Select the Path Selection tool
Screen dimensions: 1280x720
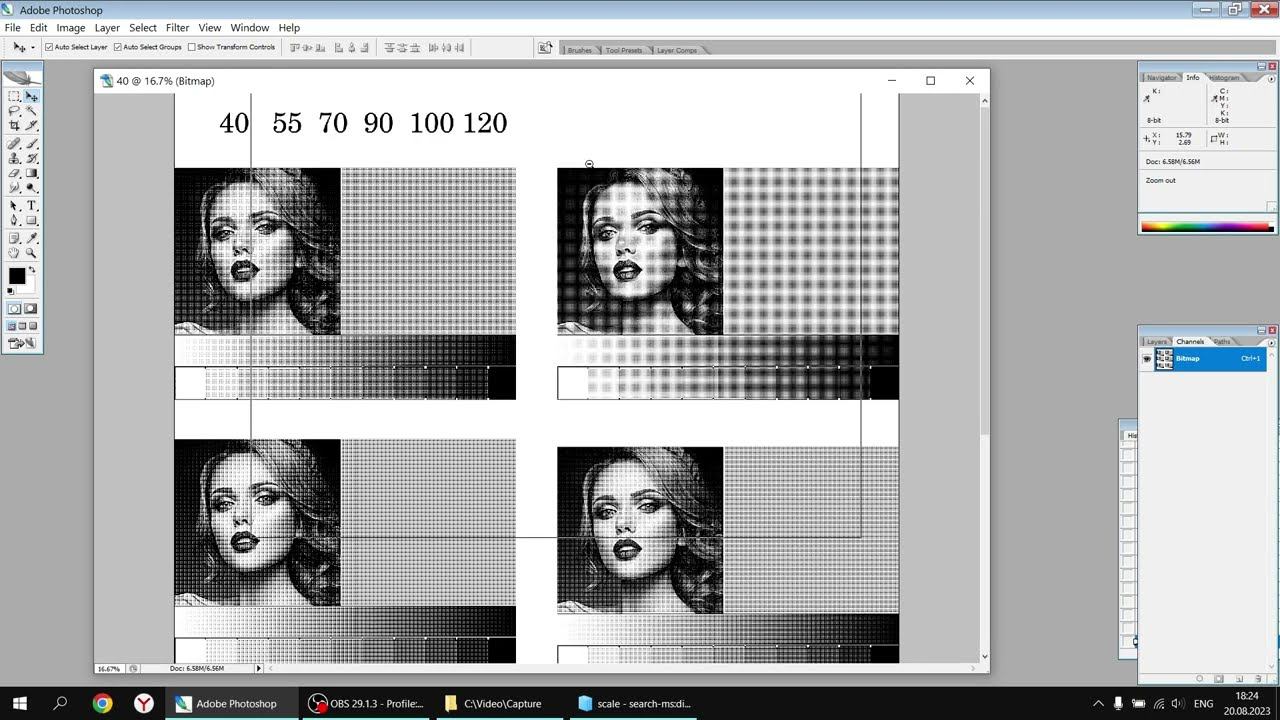(x=14, y=205)
